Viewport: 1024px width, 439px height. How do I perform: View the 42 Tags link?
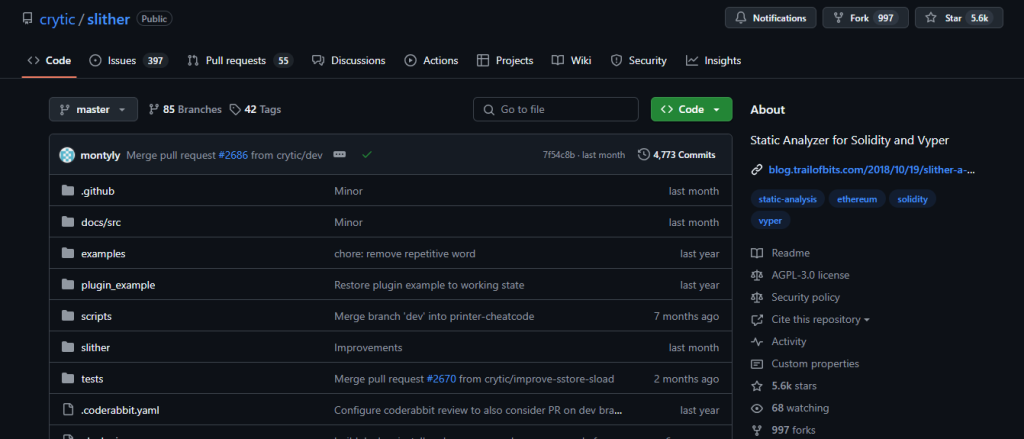coord(256,110)
